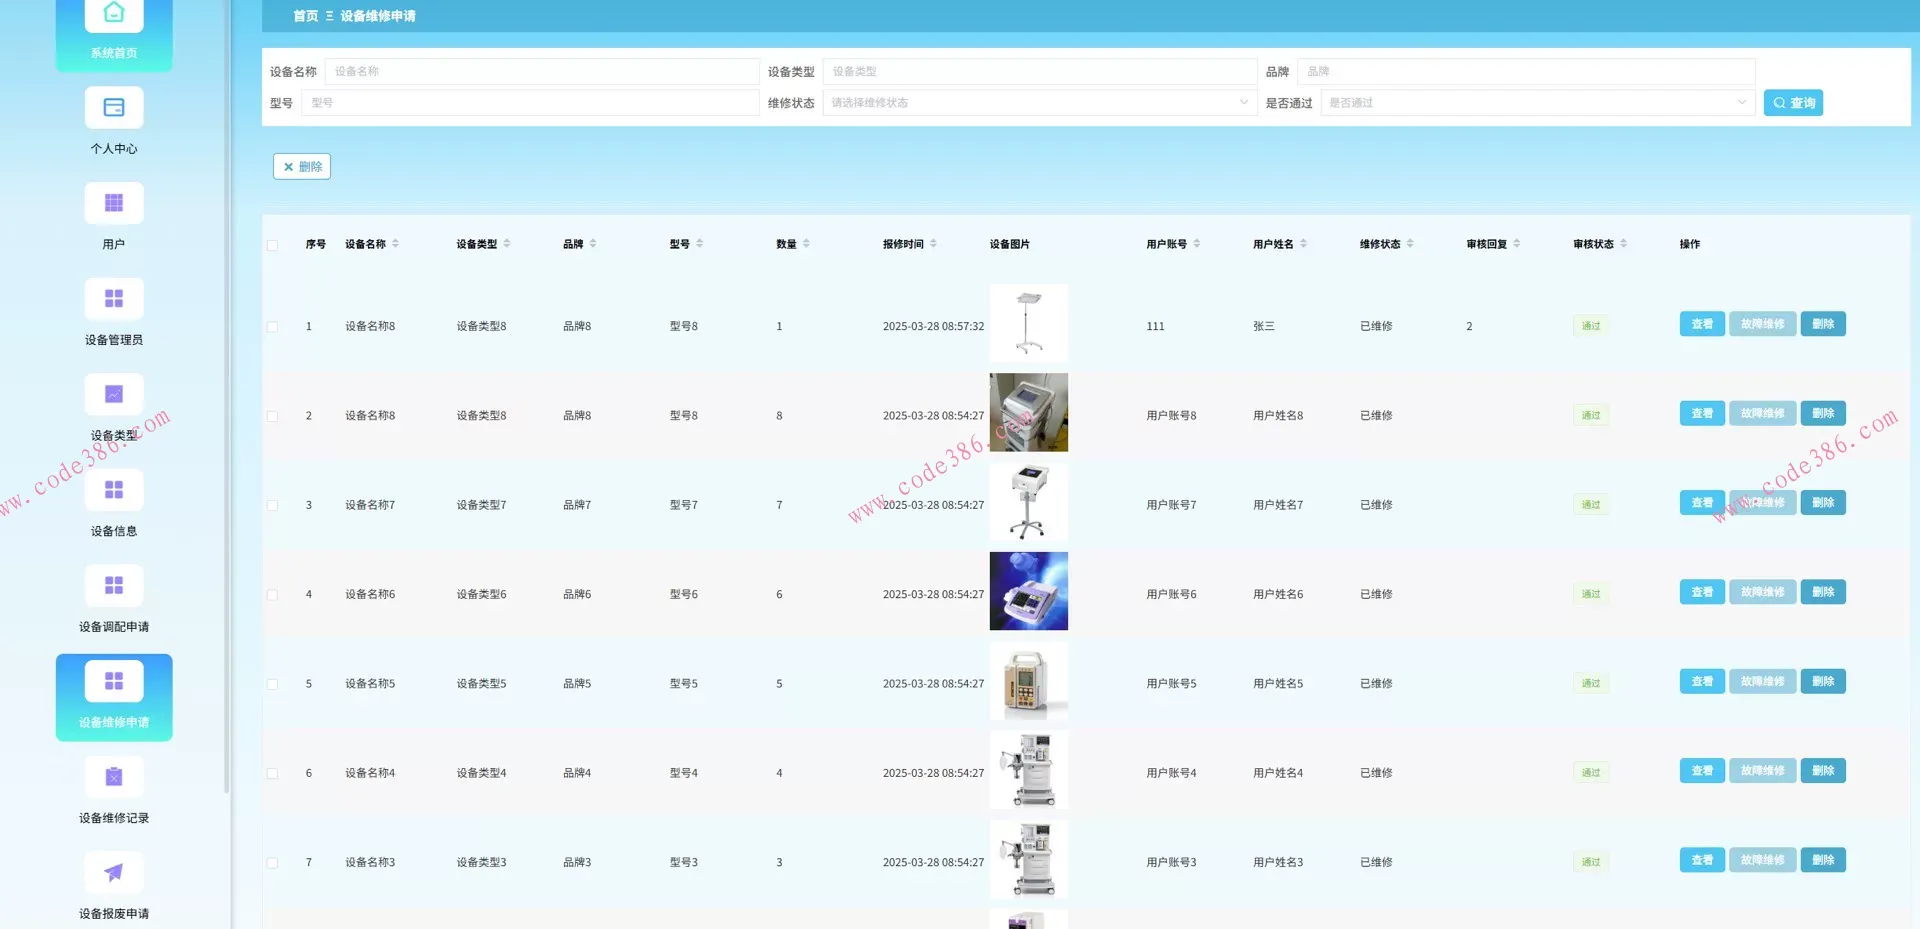Open the 系统首页 home icon in sidebar

[x=114, y=14]
